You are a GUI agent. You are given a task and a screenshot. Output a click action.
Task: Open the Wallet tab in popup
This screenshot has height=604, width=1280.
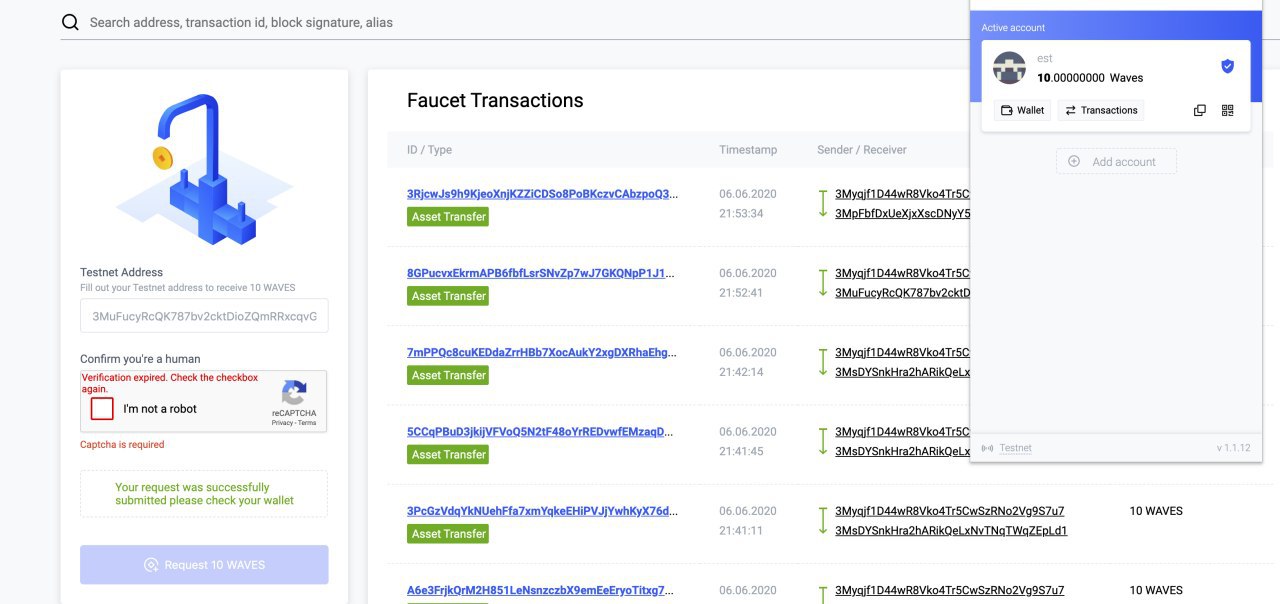click(x=1022, y=110)
